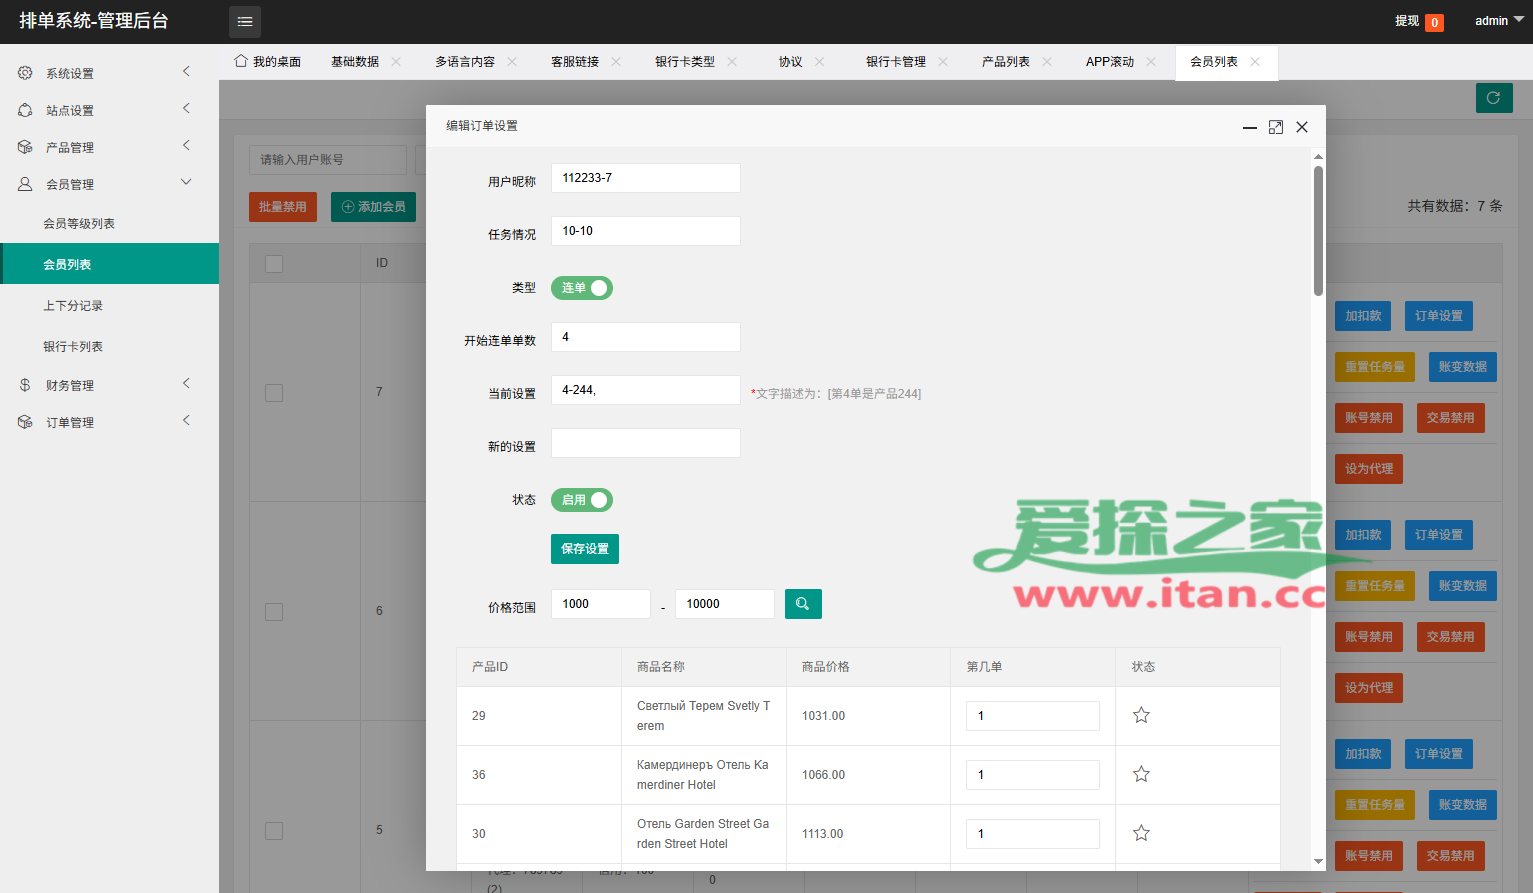Click the star icon for product 29
The width and height of the screenshot is (1533, 893).
point(1141,715)
